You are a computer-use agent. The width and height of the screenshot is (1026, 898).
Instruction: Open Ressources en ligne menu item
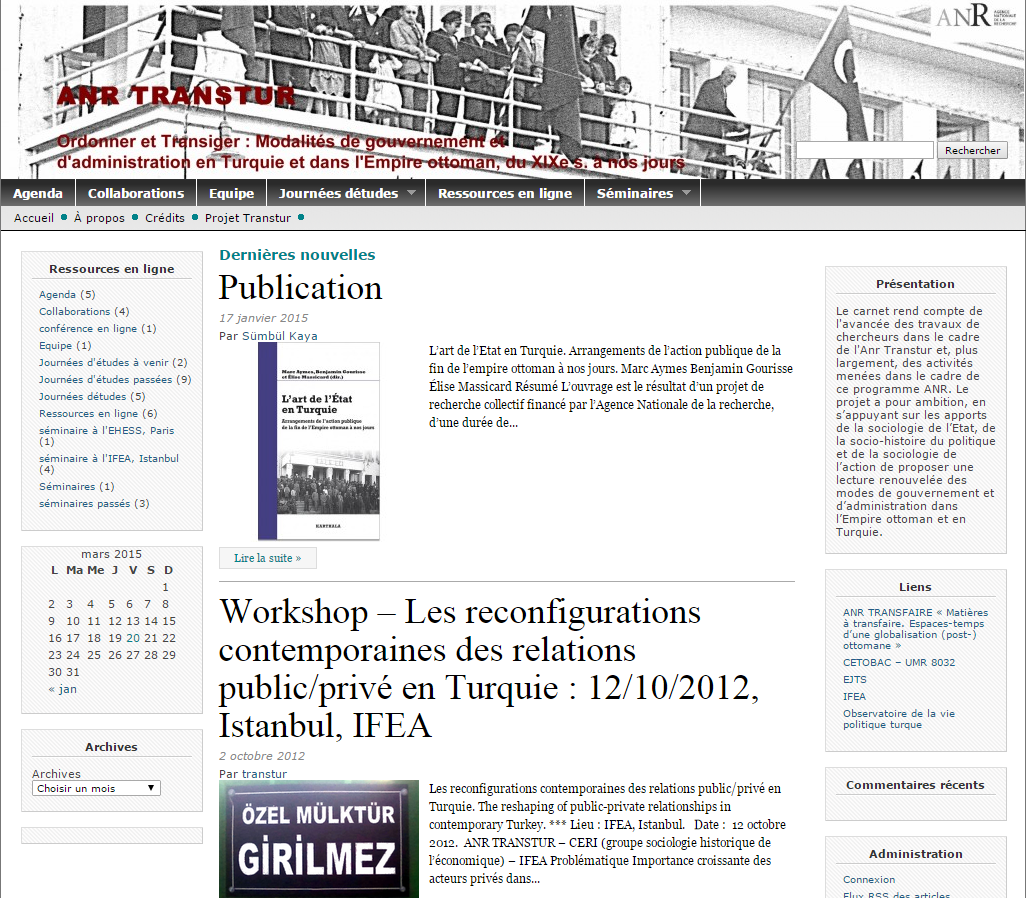tap(504, 193)
